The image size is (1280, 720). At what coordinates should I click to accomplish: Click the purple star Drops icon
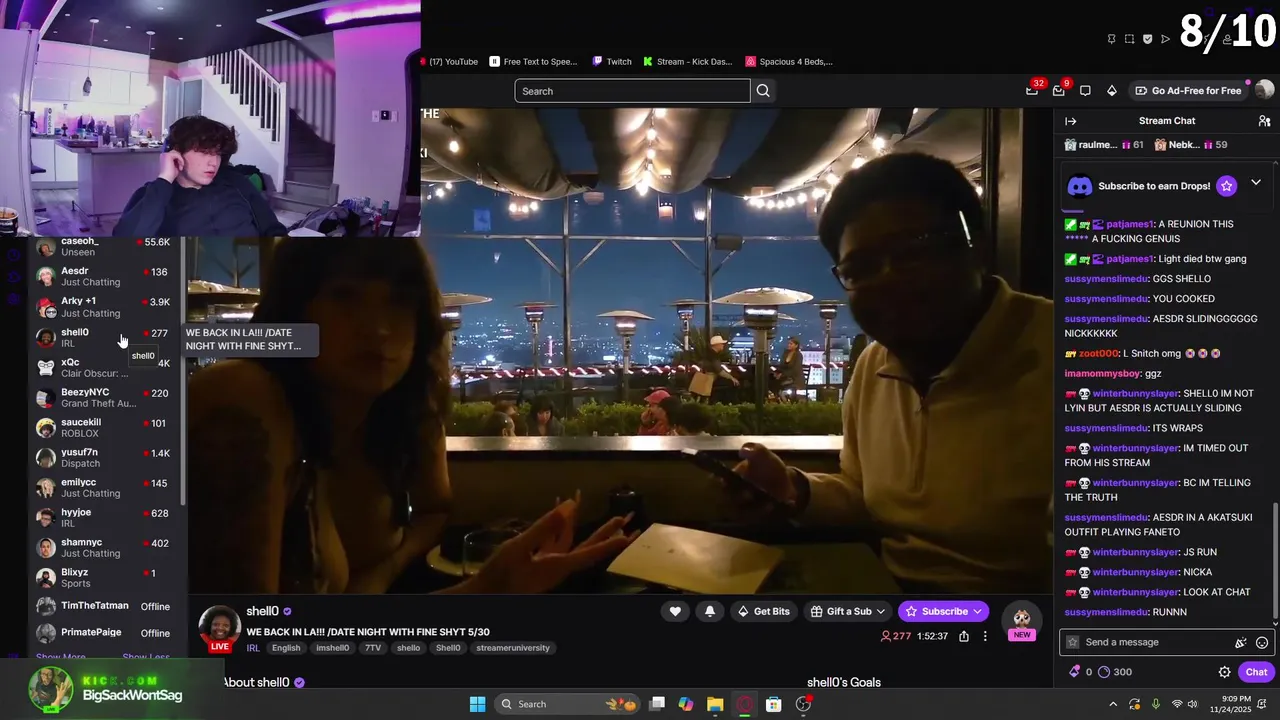point(1227,186)
